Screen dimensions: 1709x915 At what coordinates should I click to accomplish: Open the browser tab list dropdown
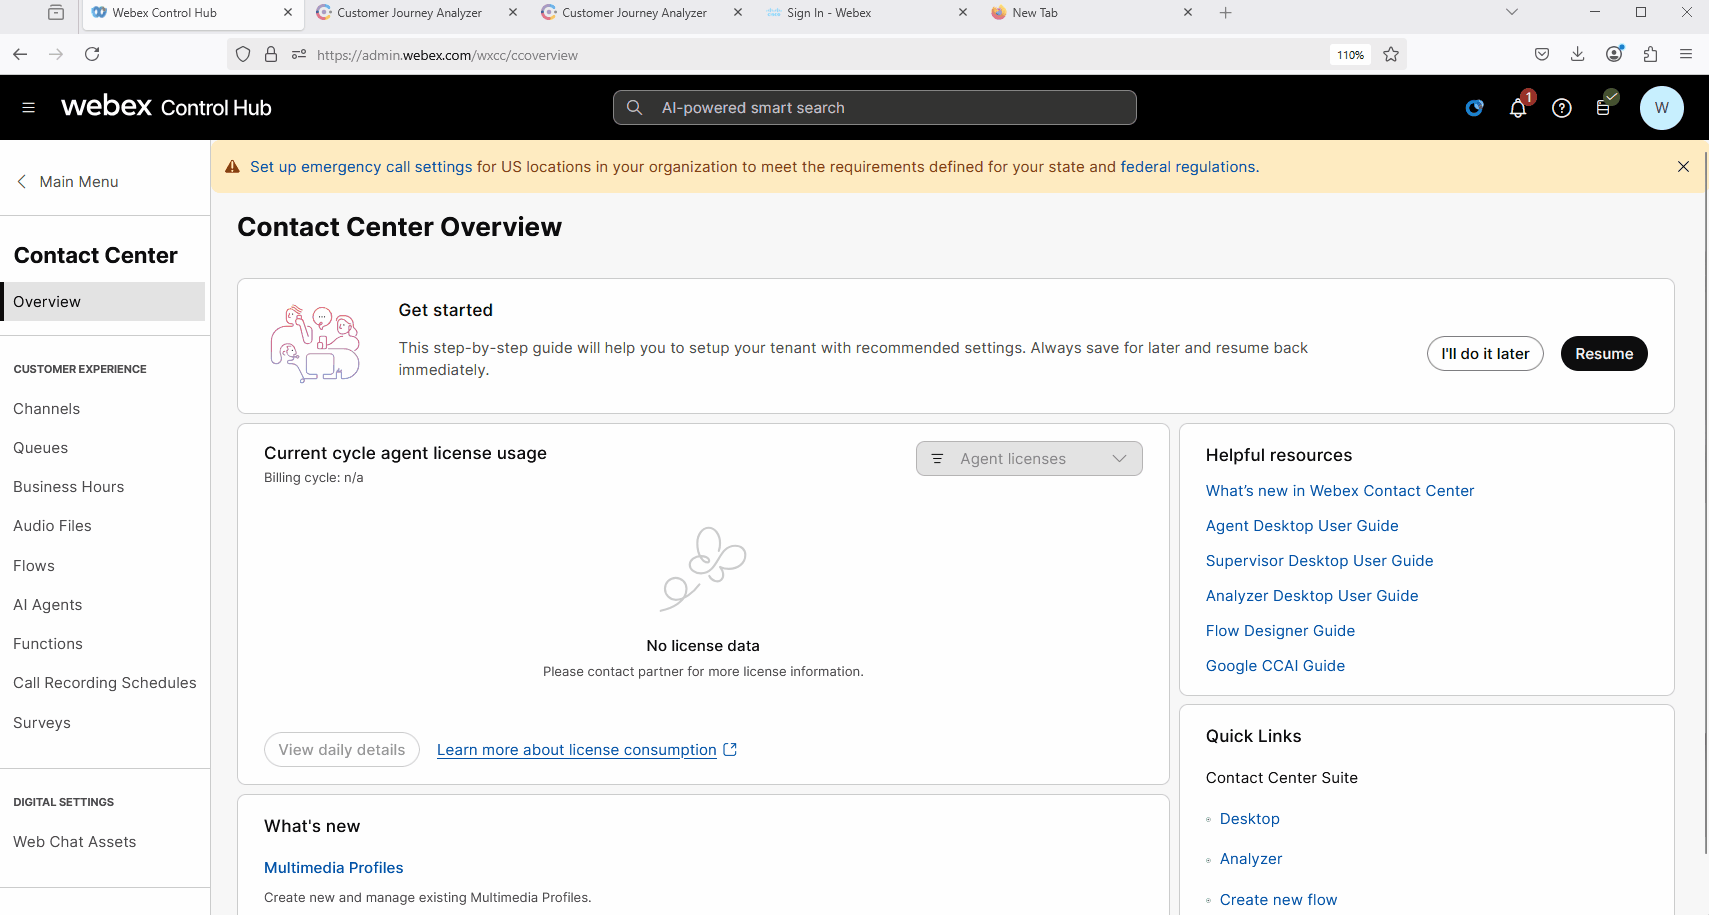(1511, 13)
